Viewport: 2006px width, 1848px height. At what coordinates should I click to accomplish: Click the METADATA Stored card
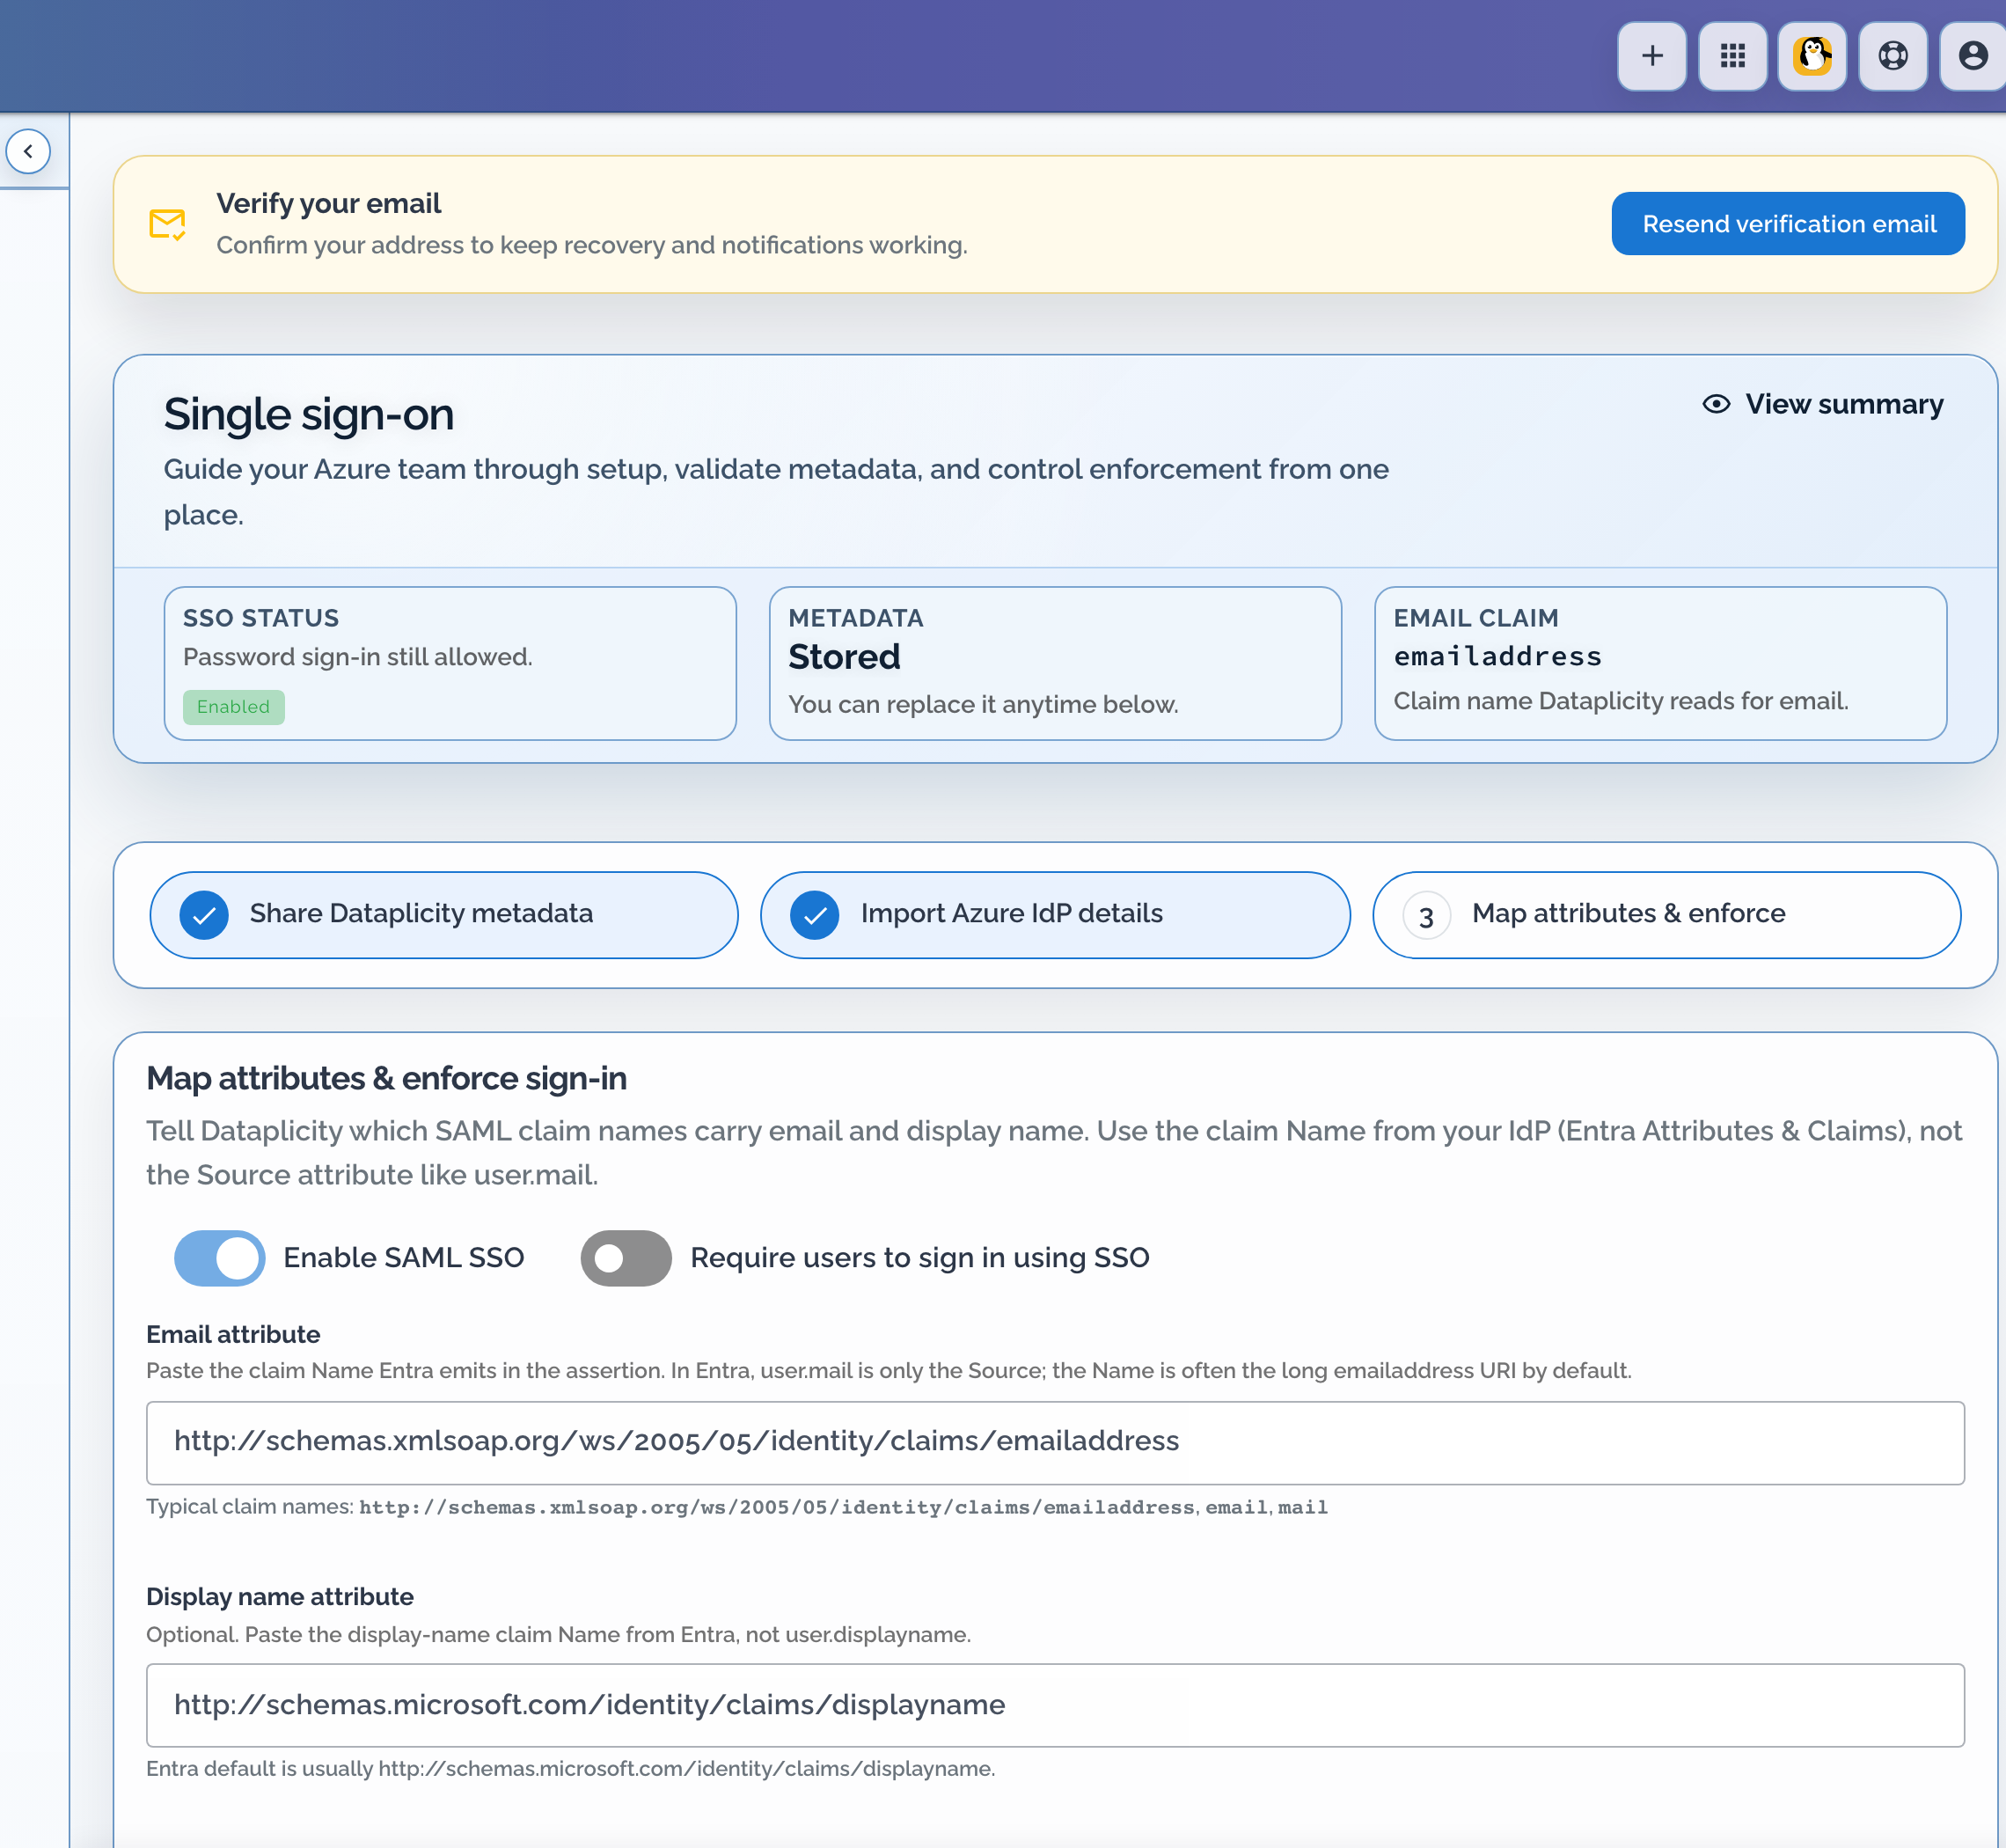coord(1055,664)
